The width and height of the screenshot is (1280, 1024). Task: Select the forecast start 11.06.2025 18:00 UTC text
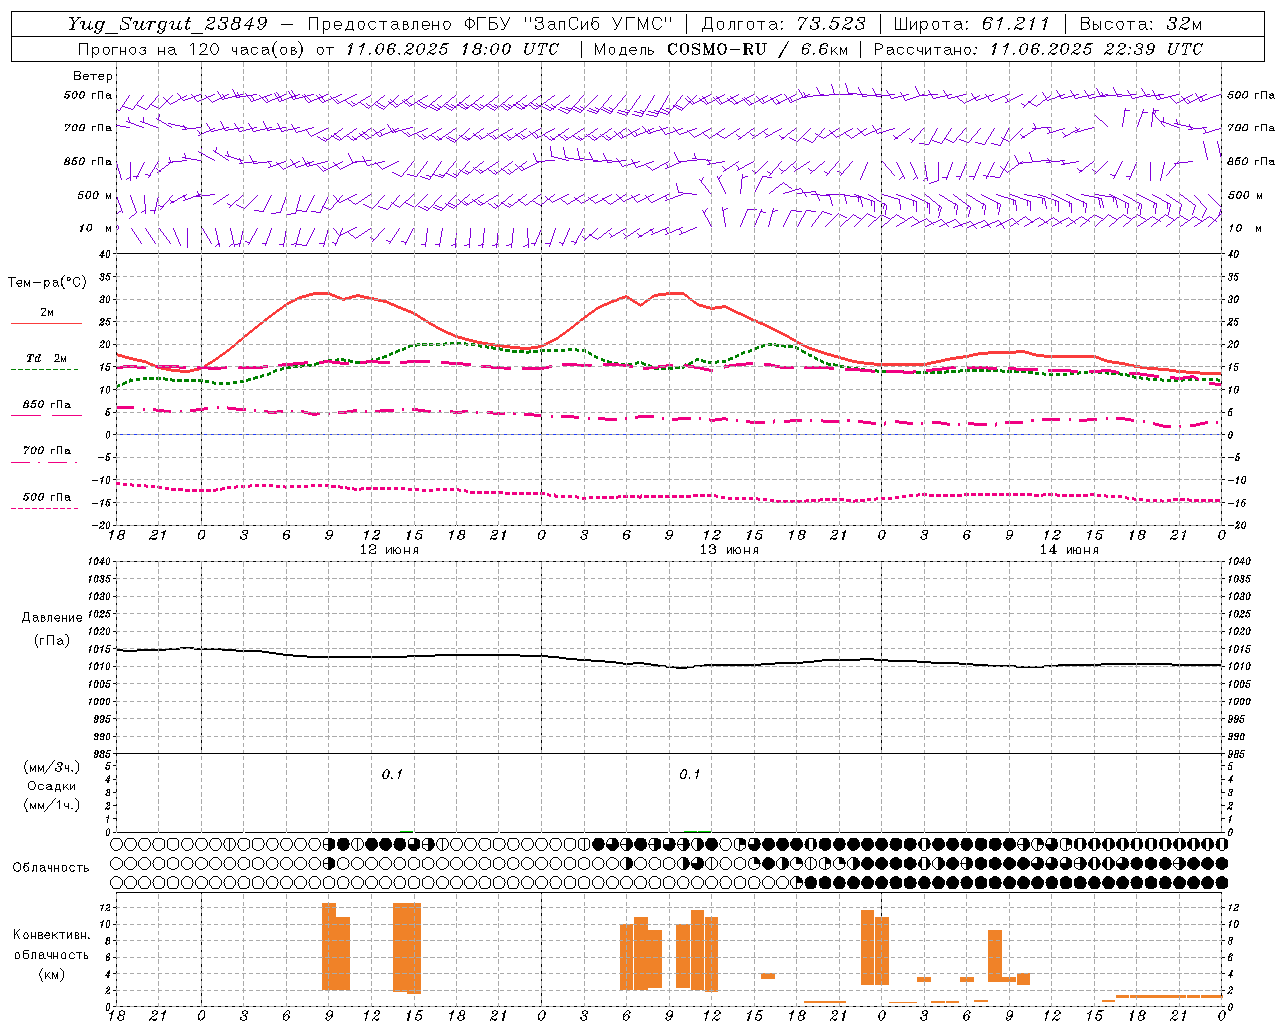point(452,49)
